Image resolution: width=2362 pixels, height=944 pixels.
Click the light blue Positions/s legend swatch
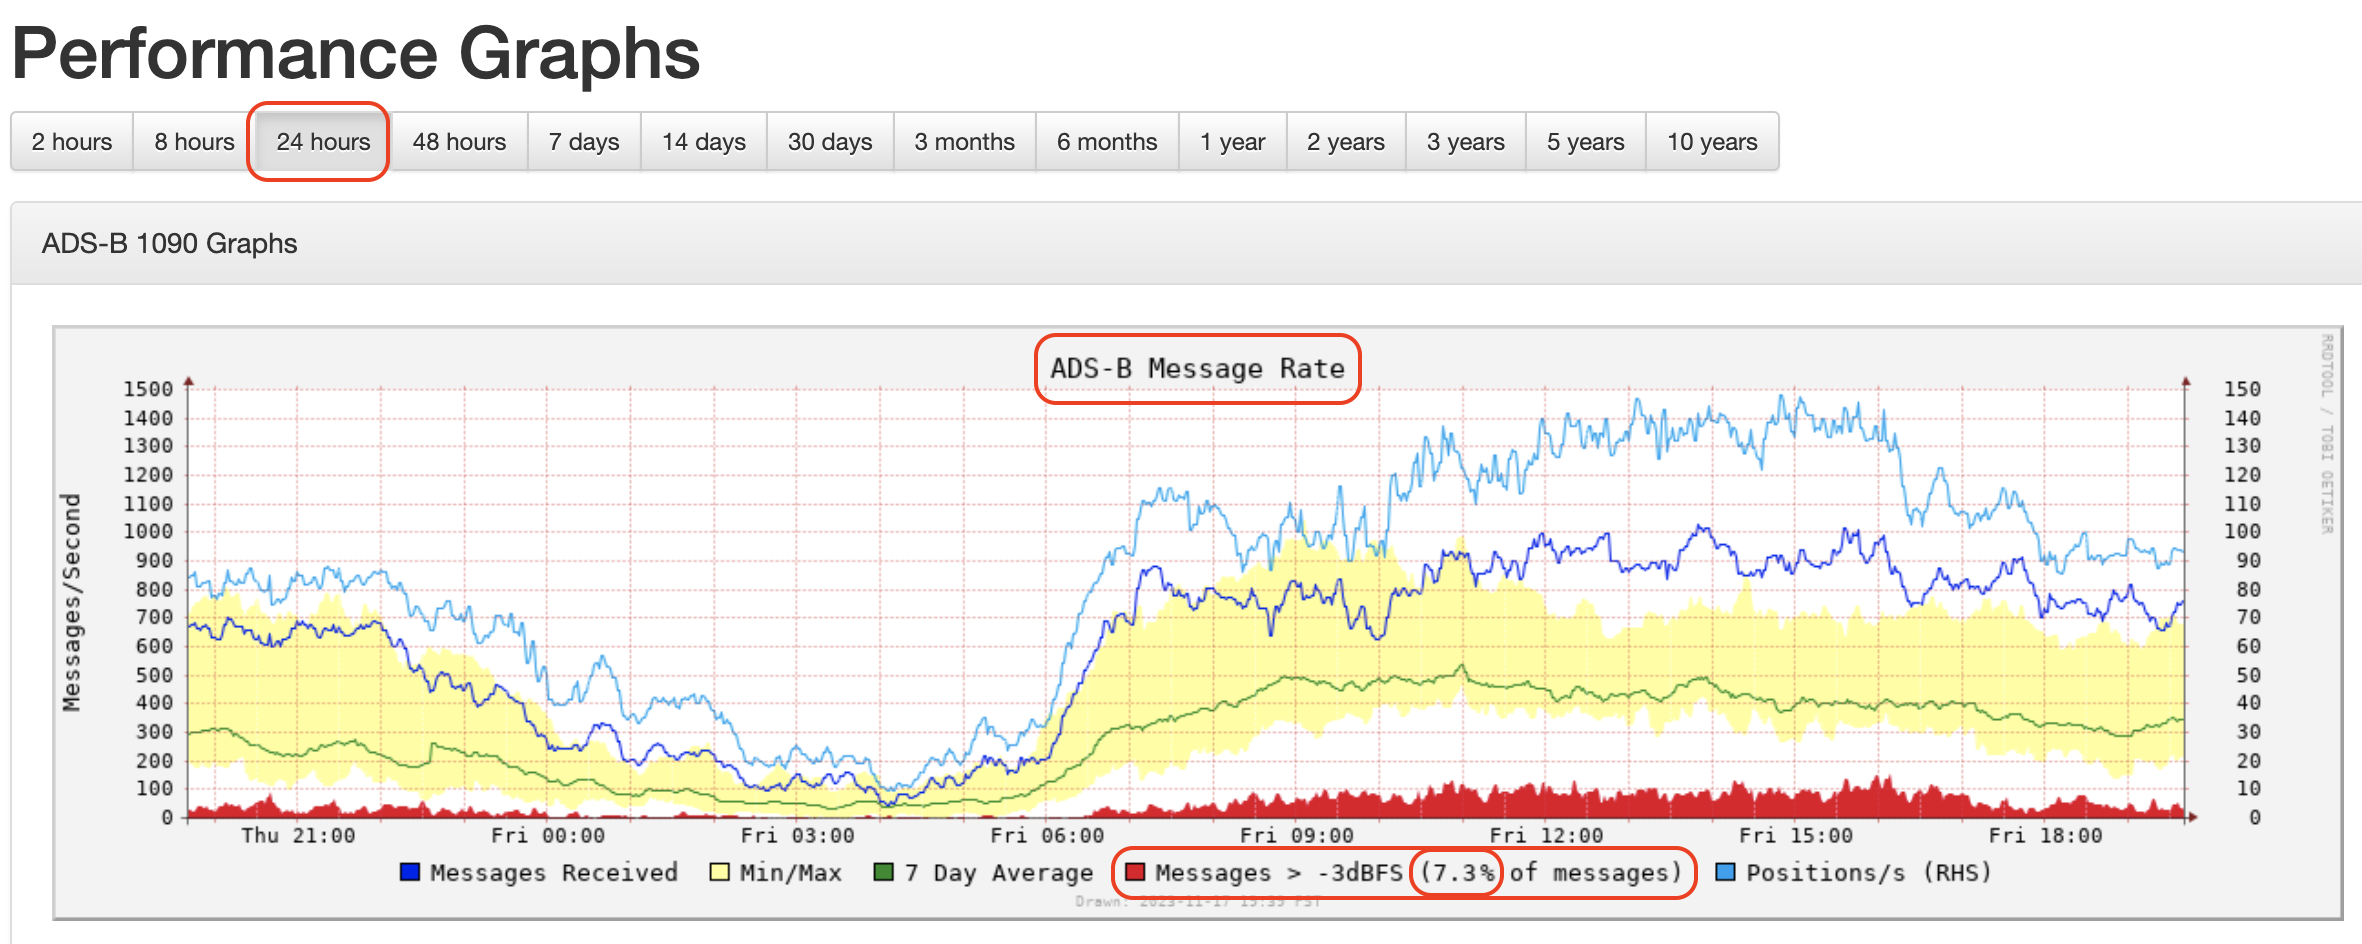(1726, 872)
